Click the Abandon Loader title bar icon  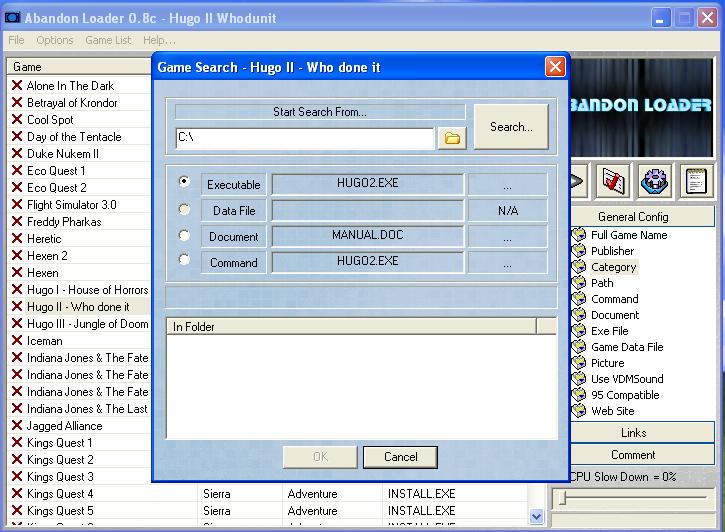click(12, 18)
